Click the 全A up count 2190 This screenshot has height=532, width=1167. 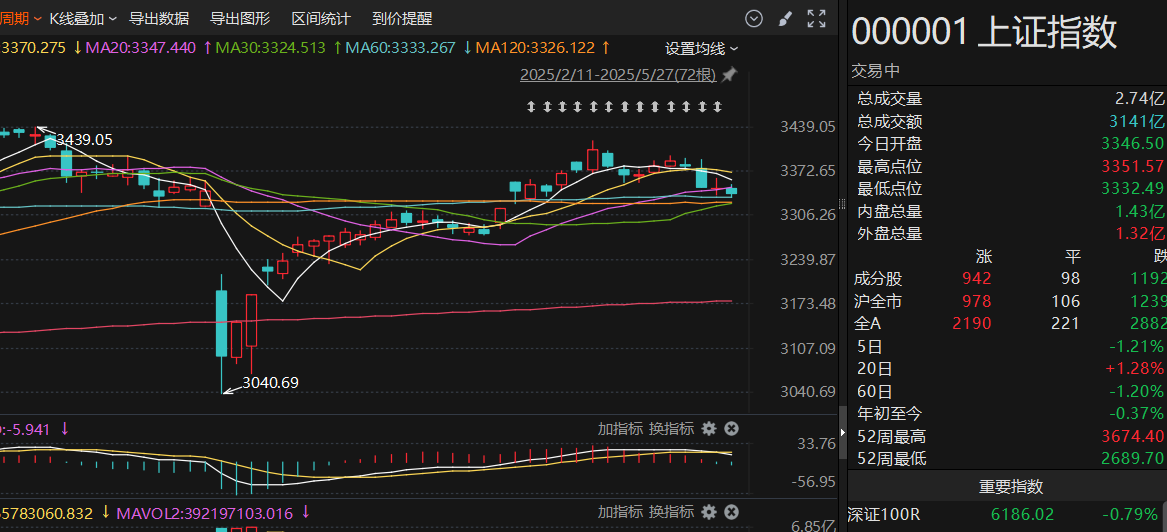tap(972, 324)
